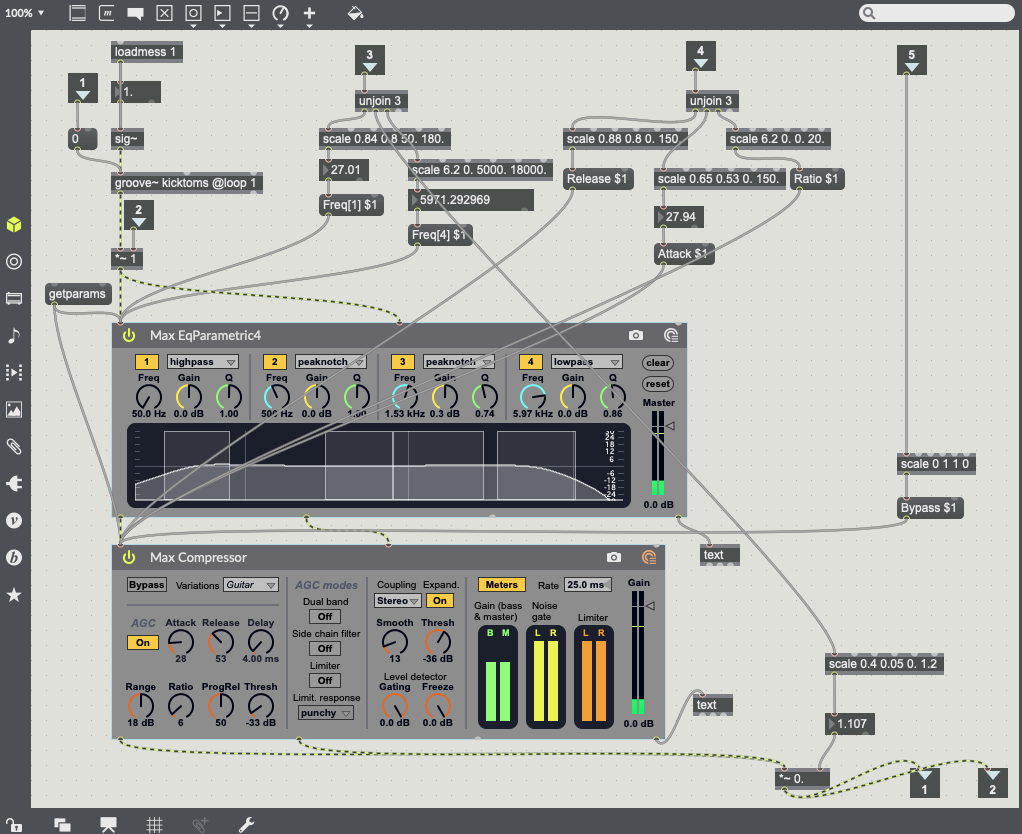1022x834 pixels.
Task: Open the Guitar variations dropdown
Action: click(x=251, y=585)
